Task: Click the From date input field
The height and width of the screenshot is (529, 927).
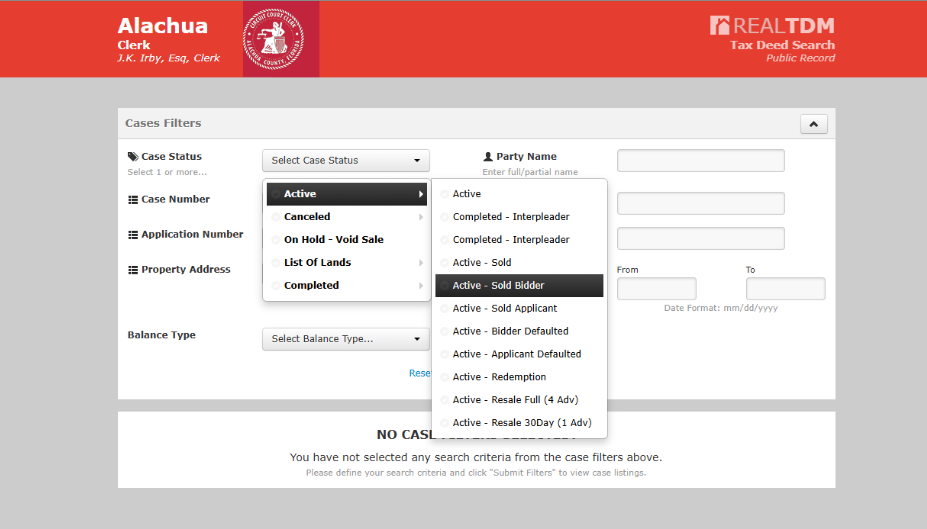Action: (x=656, y=288)
